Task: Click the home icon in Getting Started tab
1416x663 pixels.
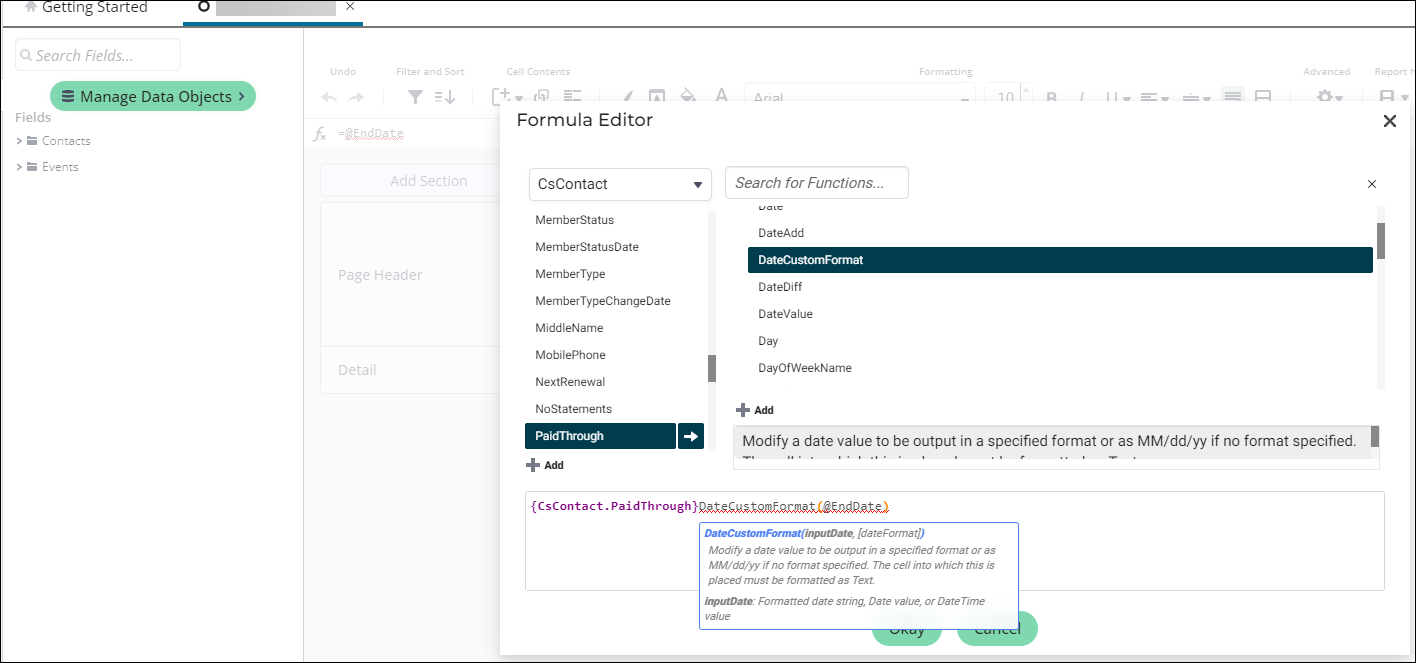Action: pyautogui.click(x=31, y=8)
